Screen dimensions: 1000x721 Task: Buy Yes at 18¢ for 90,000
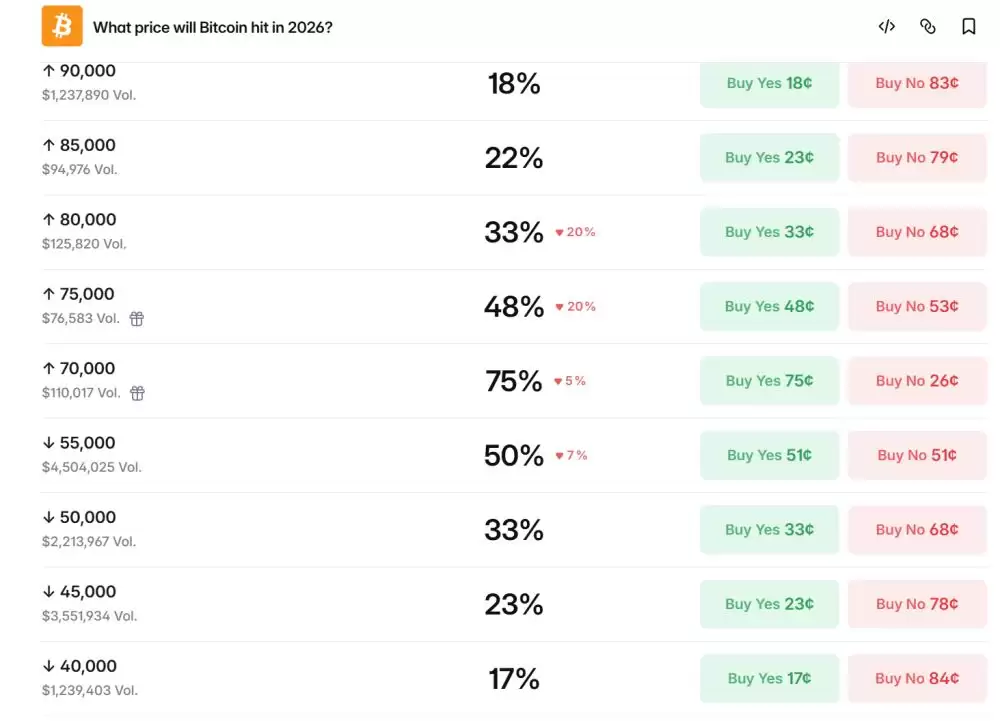click(x=769, y=84)
